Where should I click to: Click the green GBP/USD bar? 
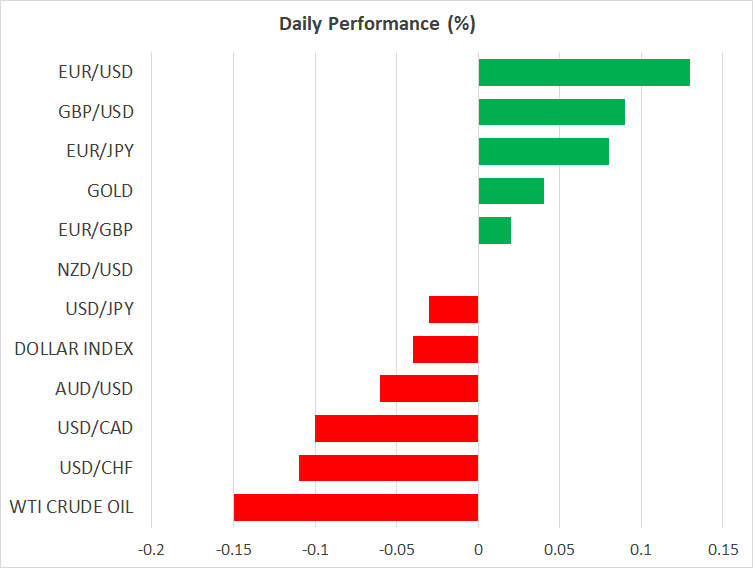pos(551,112)
